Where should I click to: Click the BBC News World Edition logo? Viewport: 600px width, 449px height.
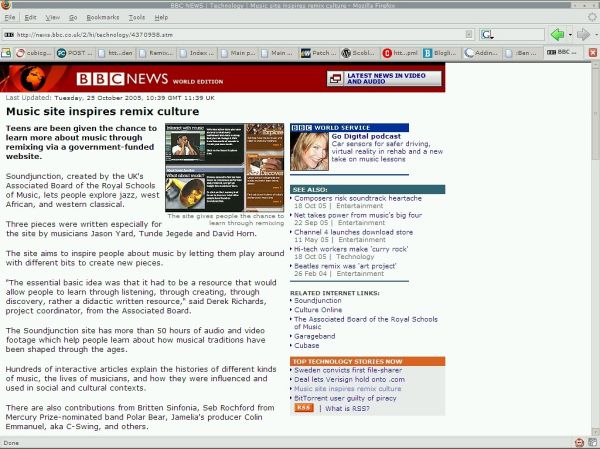(x=150, y=79)
